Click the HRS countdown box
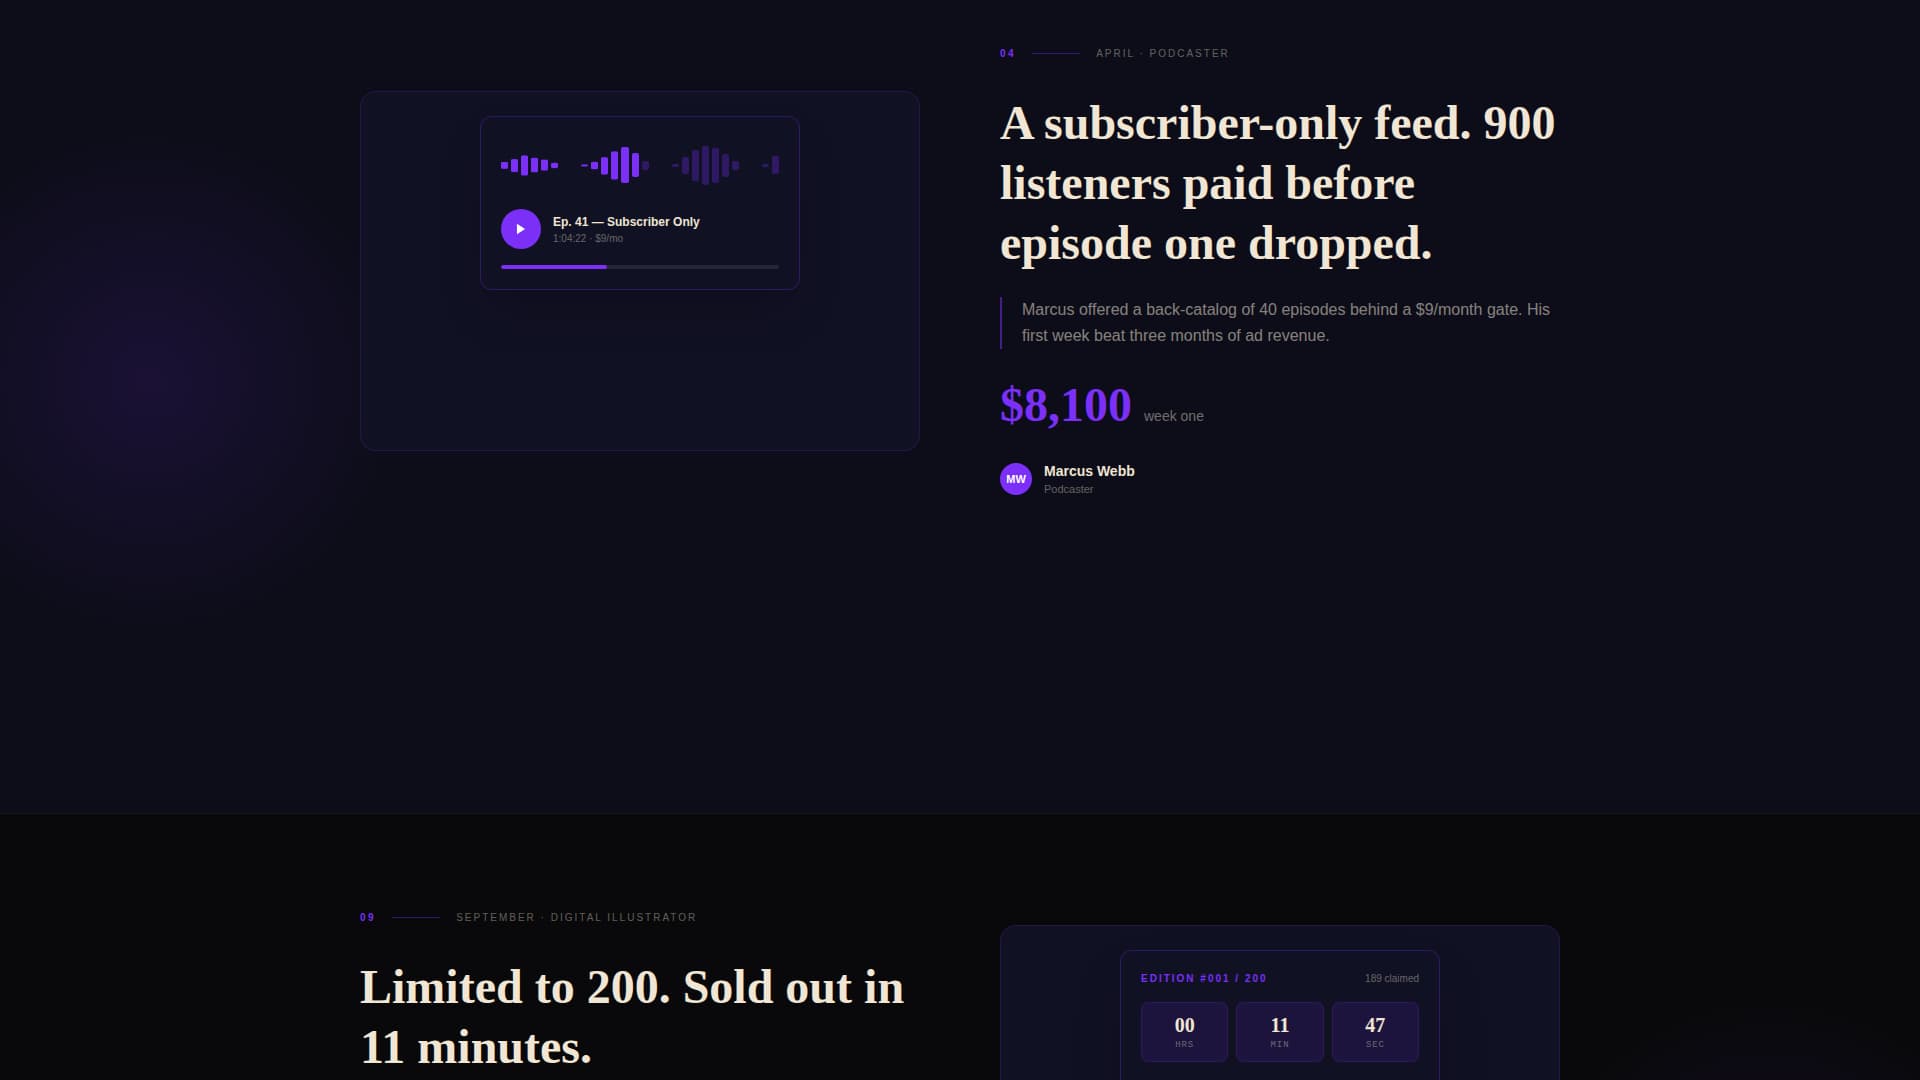Image resolution: width=1920 pixels, height=1080 pixels. pyautogui.click(x=1184, y=1031)
